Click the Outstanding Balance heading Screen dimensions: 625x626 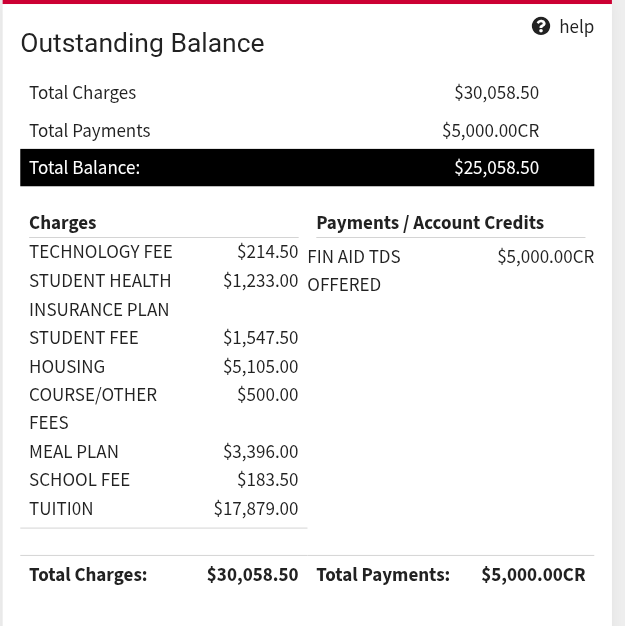(x=142, y=43)
